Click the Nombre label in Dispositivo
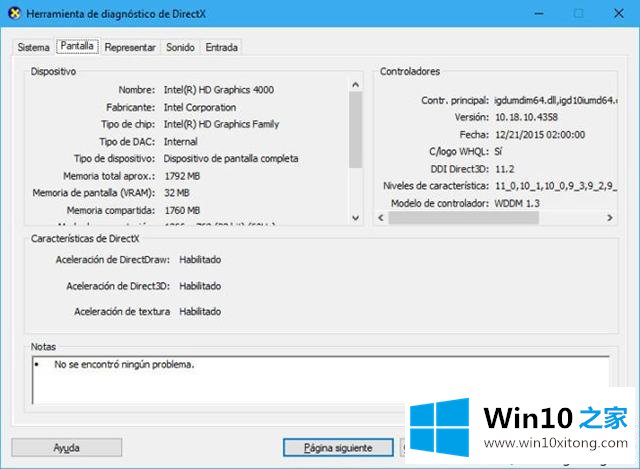The height and width of the screenshot is (469, 640). point(137,90)
